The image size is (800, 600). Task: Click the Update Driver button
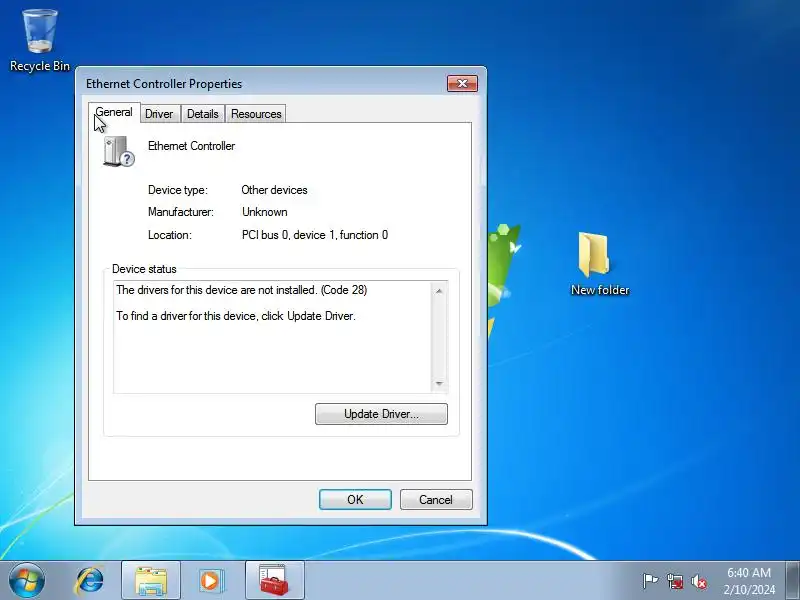381,414
